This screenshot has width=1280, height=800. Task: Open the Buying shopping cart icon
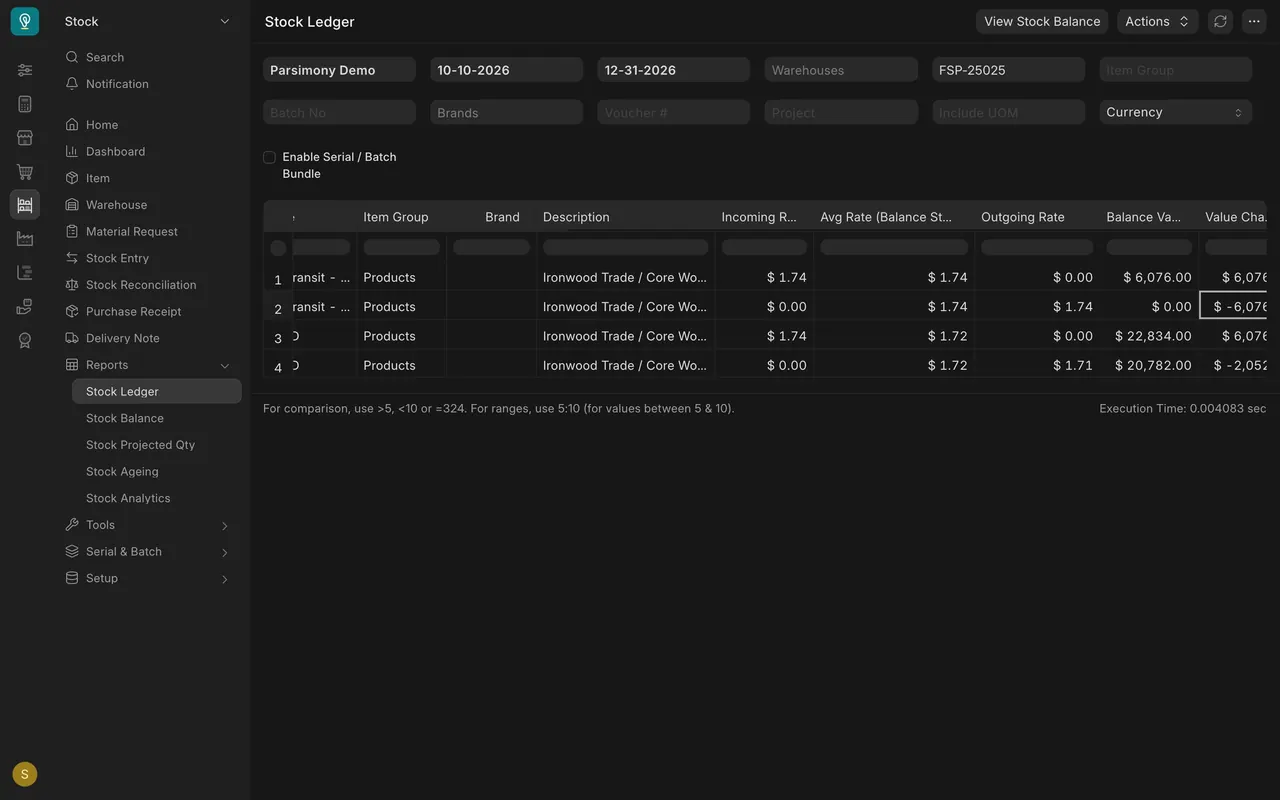coord(25,171)
